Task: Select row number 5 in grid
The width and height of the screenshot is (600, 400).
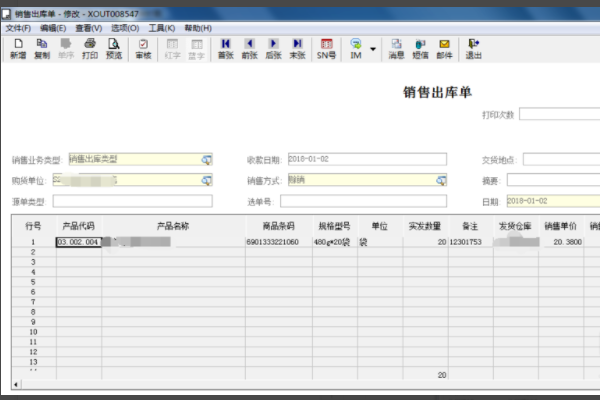Action: 34,282
